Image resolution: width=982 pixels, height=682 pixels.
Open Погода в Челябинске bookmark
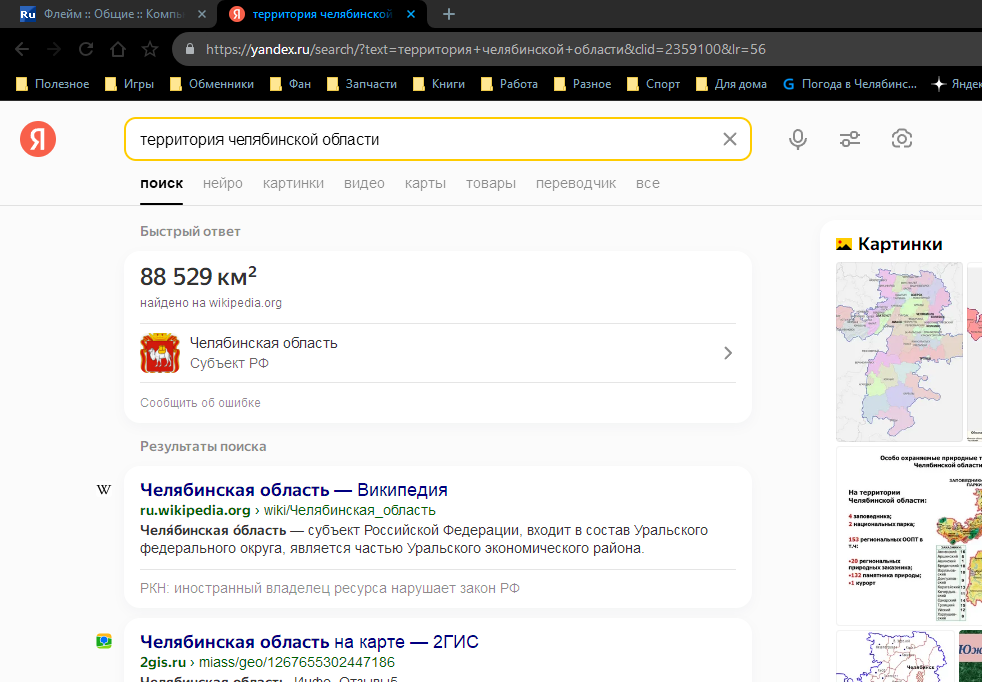pos(850,84)
